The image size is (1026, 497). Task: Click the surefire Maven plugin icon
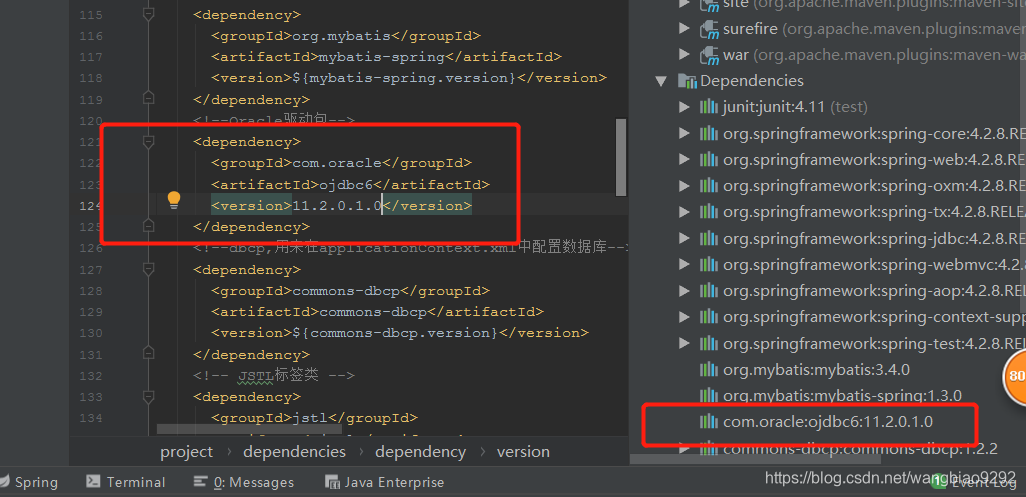[709, 29]
